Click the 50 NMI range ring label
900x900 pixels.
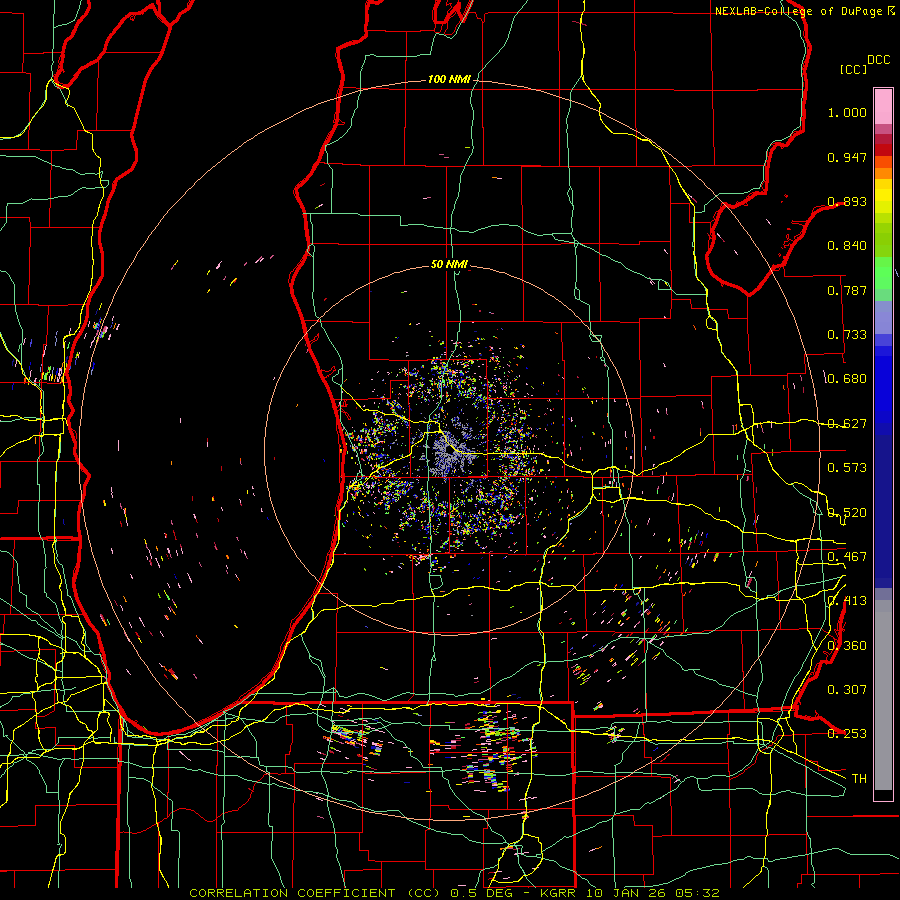449,264
